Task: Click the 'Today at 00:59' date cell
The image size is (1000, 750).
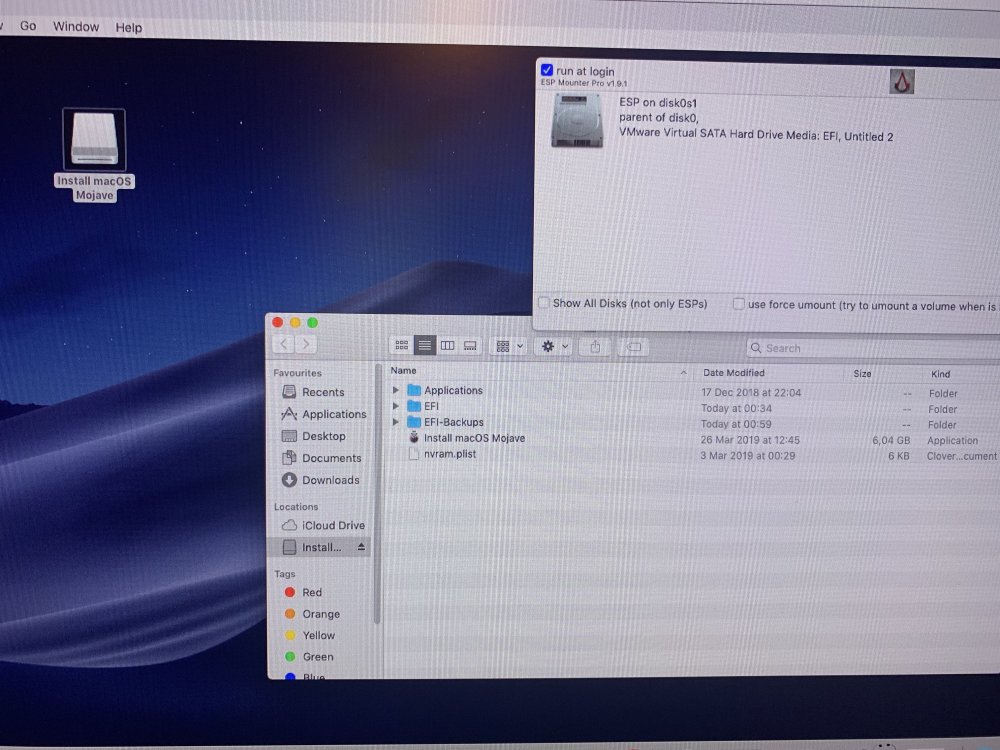Action: [x=736, y=424]
